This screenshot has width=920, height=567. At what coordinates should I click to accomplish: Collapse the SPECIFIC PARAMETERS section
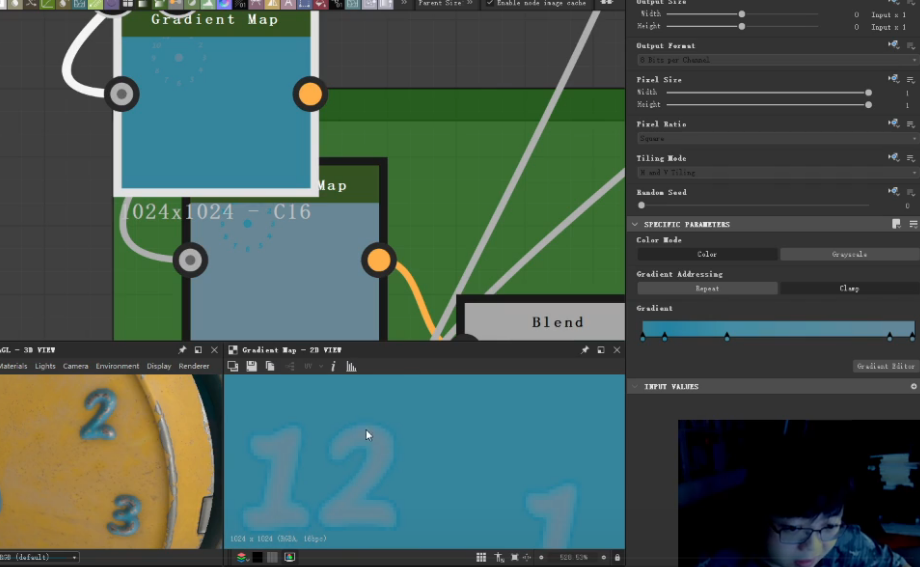click(635, 224)
